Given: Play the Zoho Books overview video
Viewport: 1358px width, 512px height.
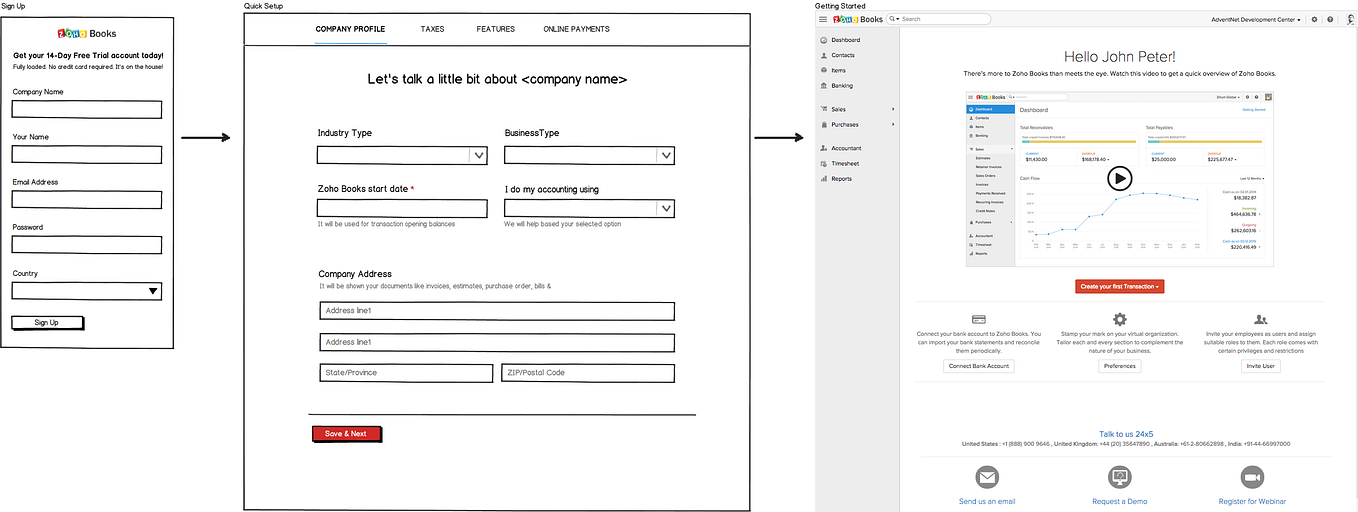Looking at the screenshot, I should [x=1119, y=178].
